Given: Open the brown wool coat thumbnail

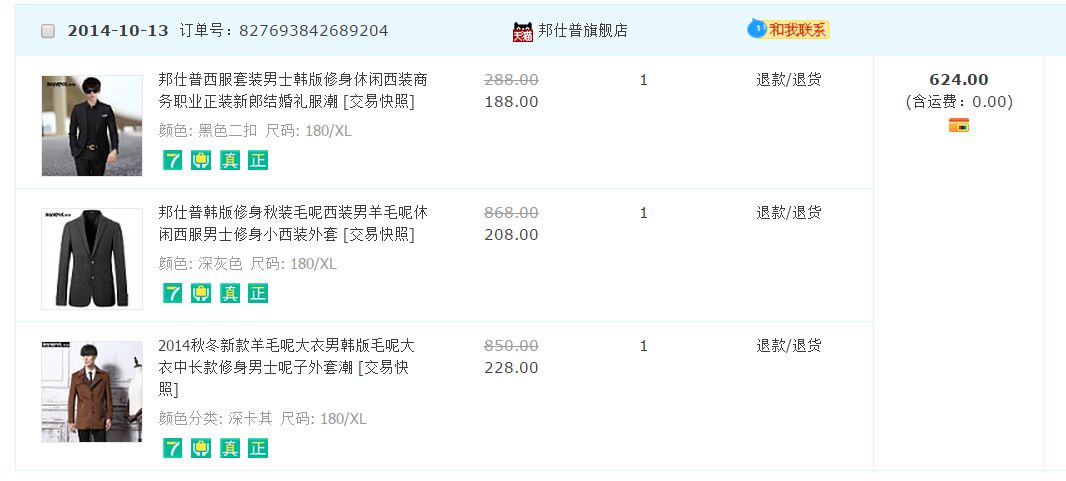Looking at the screenshot, I should coord(92,391).
